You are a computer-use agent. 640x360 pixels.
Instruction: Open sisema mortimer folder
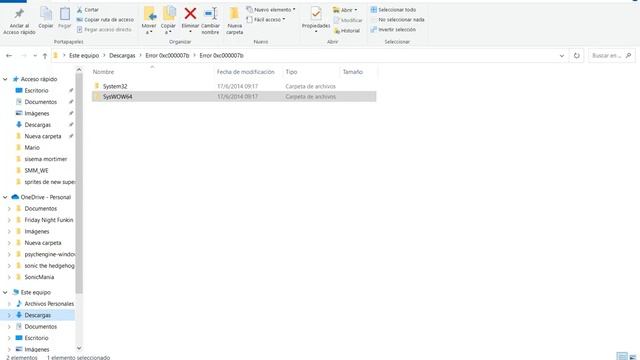point(46,159)
